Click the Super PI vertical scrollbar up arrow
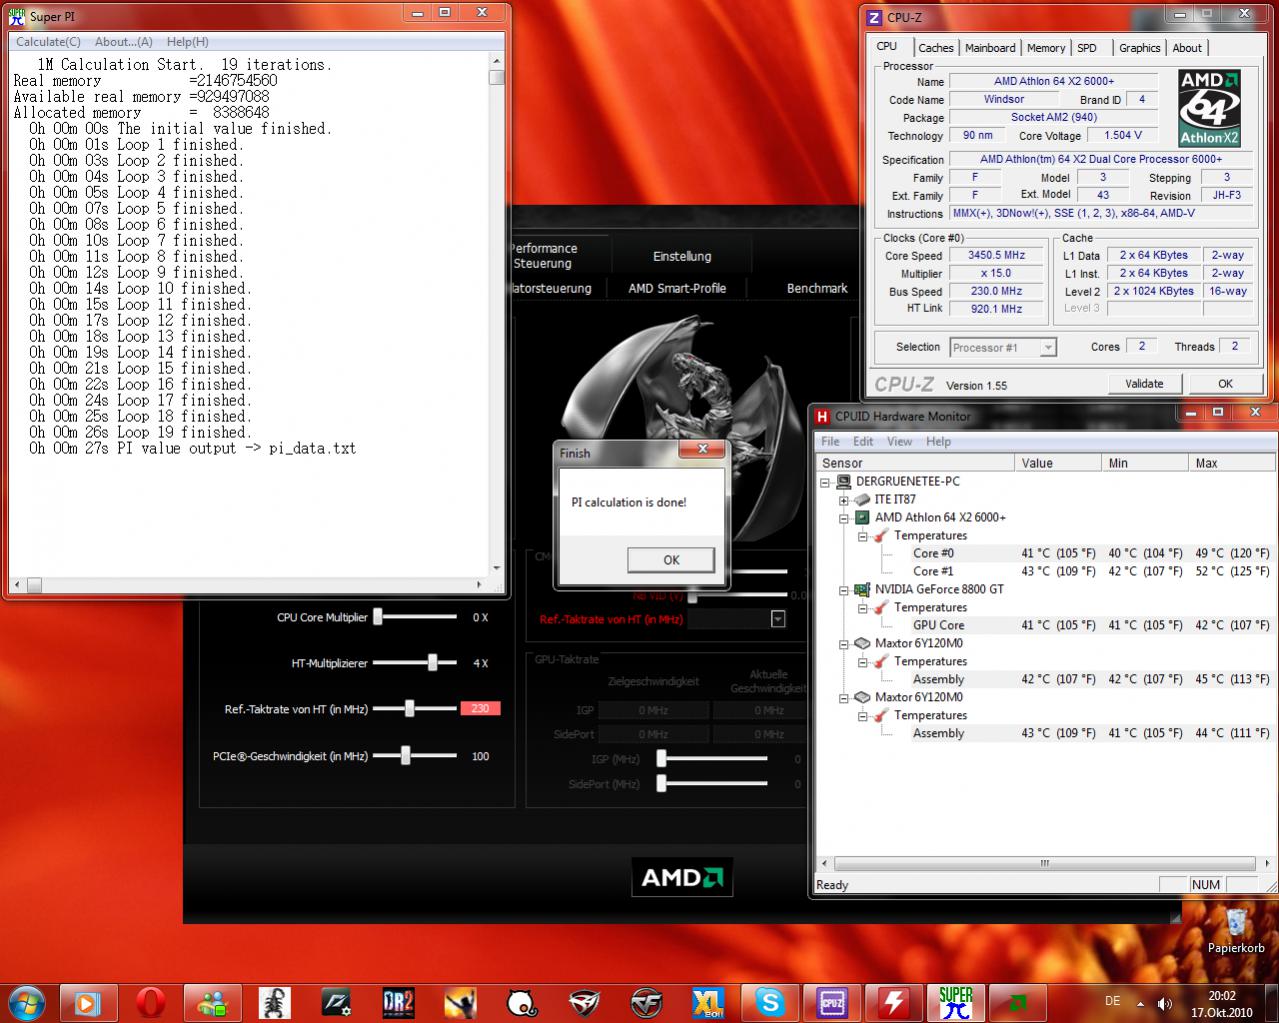1279x1023 pixels. 496,62
